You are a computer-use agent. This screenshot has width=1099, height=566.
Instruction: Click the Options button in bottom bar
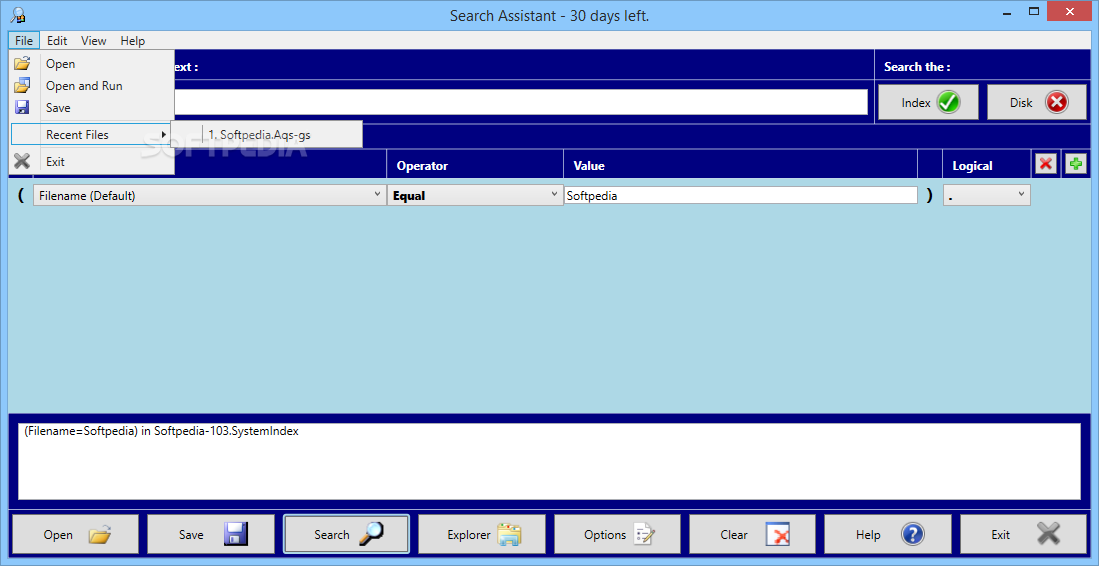click(617, 535)
